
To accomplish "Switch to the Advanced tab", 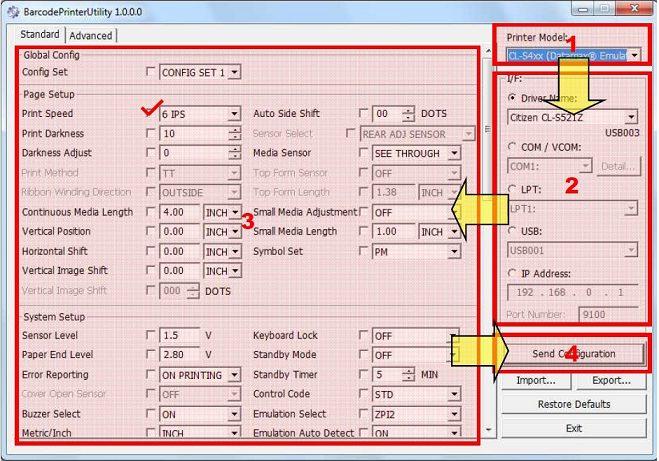I will (91, 35).
